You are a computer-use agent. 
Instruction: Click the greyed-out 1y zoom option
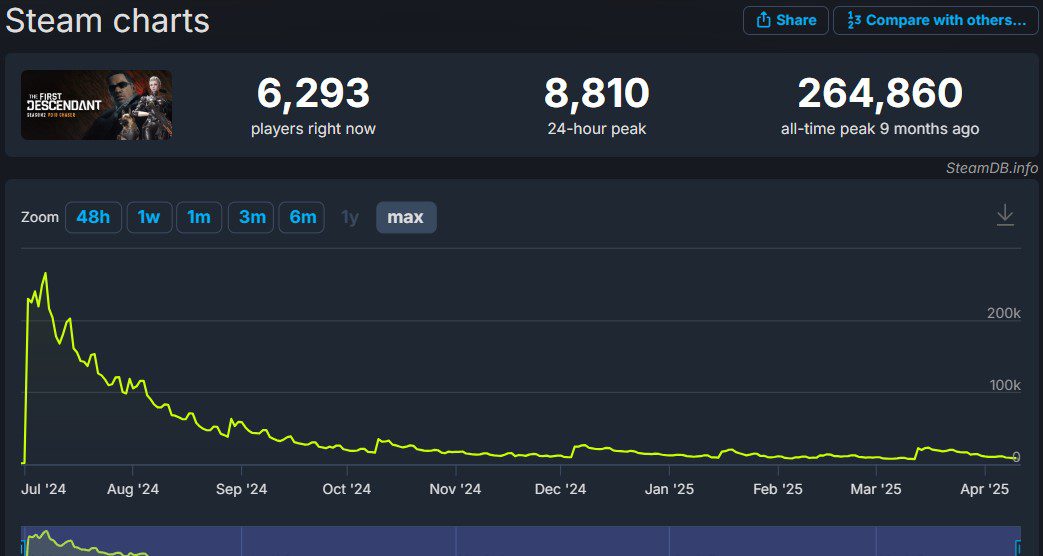point(350,217)
